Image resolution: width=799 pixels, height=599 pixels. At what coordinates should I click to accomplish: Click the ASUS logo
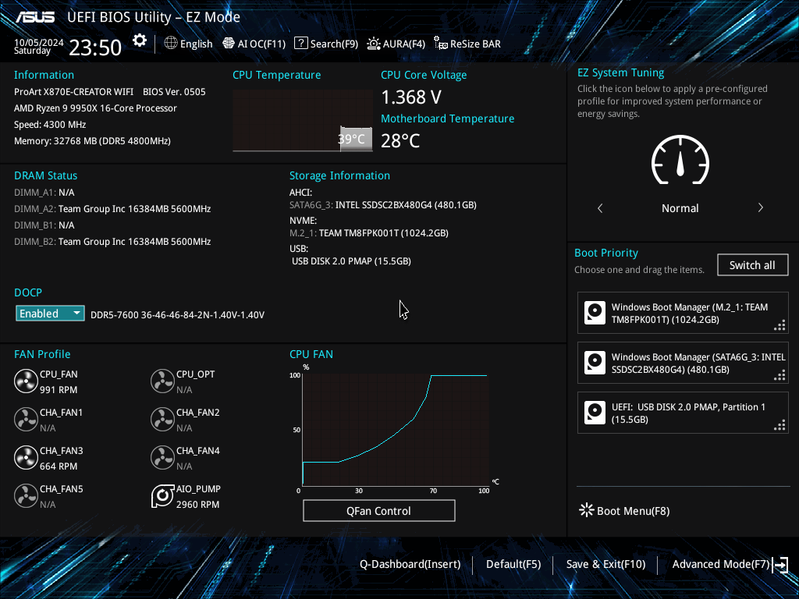[35, 17]
